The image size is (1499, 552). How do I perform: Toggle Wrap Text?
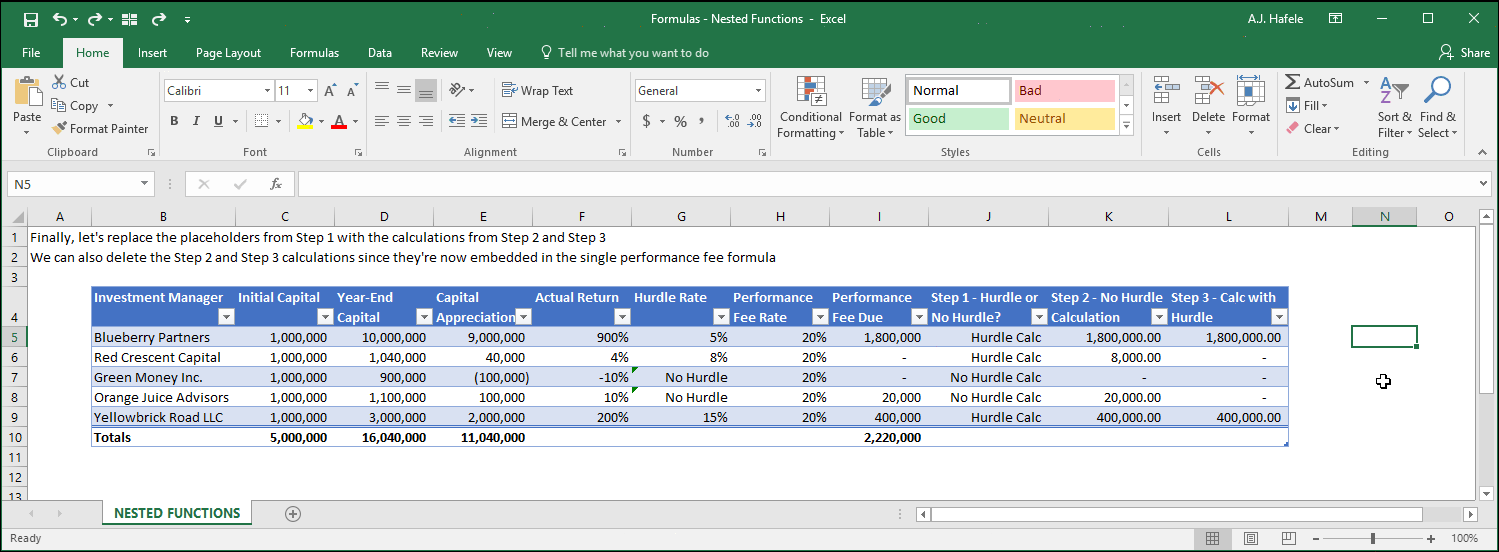point(537,90)
